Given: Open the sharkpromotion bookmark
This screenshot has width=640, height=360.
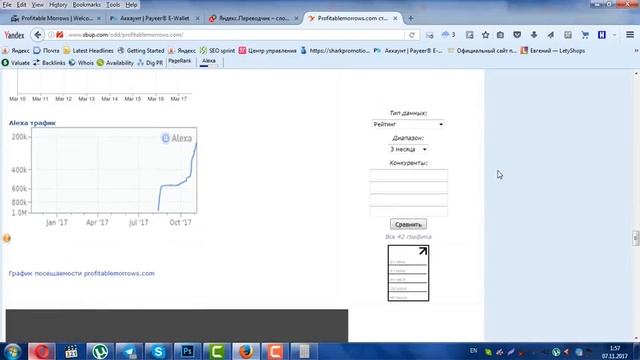Looking at the screenshot, I should click(335, 51).
